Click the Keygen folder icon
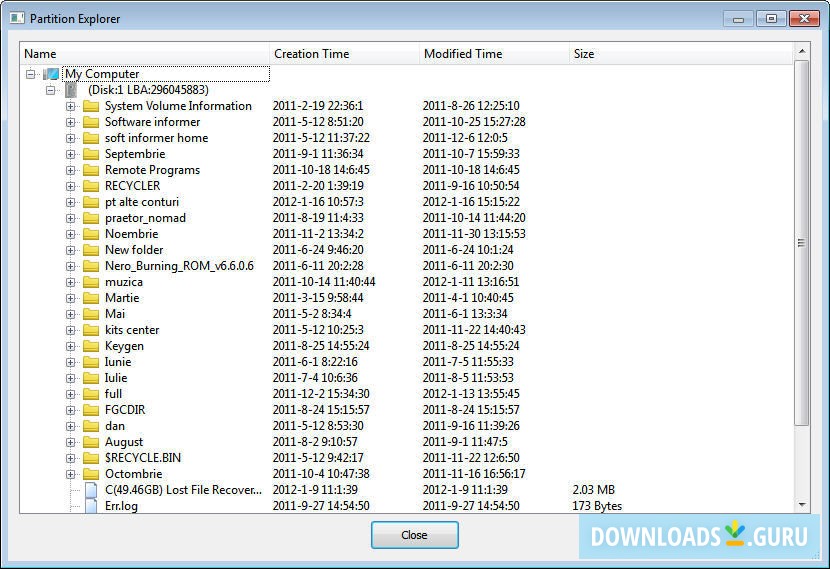830x569 pixels. click(x=91, y=346)
